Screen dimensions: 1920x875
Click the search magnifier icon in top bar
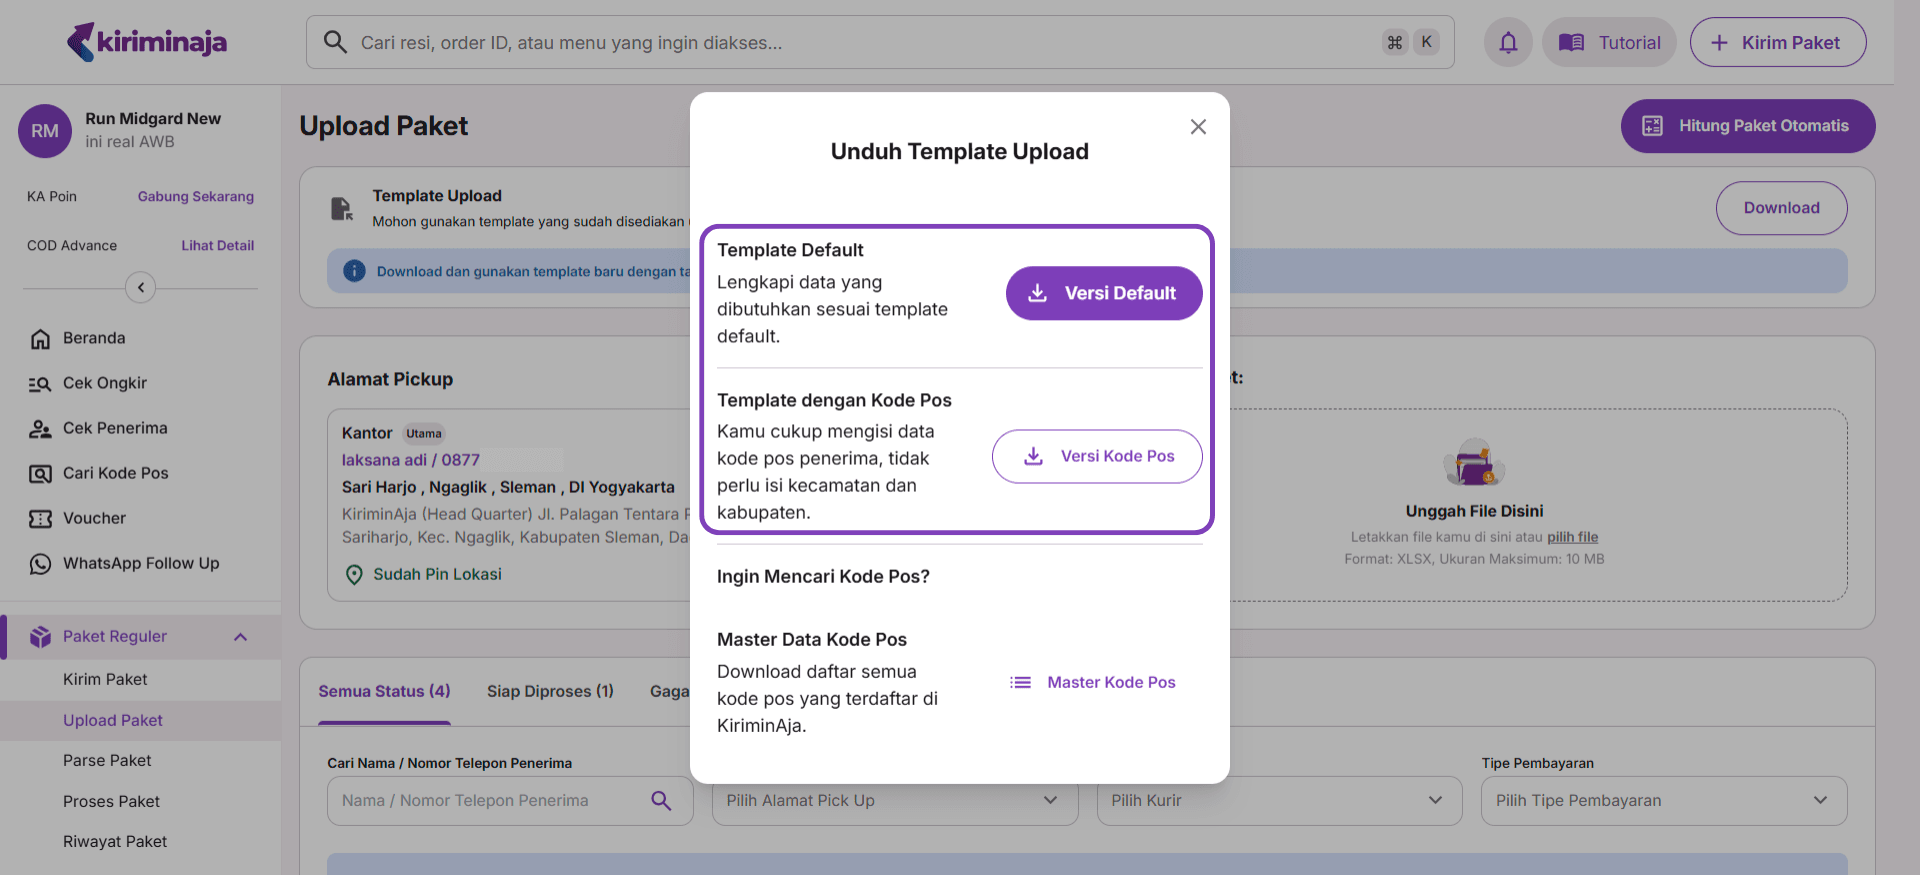coord(336,42)
